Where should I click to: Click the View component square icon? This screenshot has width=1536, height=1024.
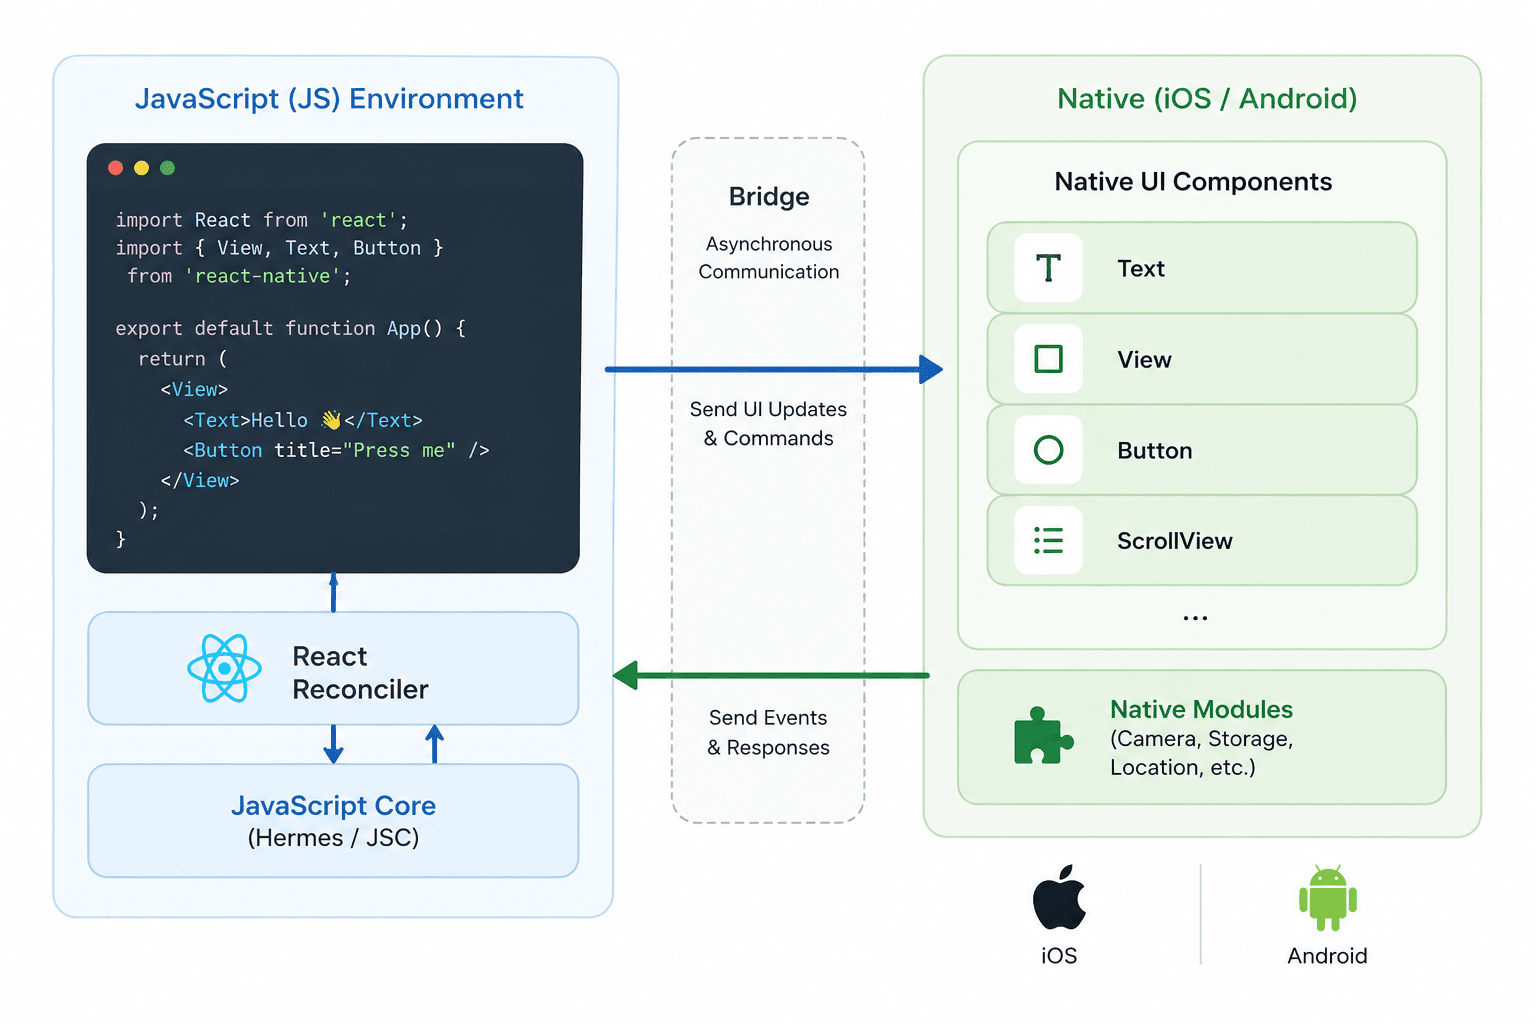click(1048, 358)
